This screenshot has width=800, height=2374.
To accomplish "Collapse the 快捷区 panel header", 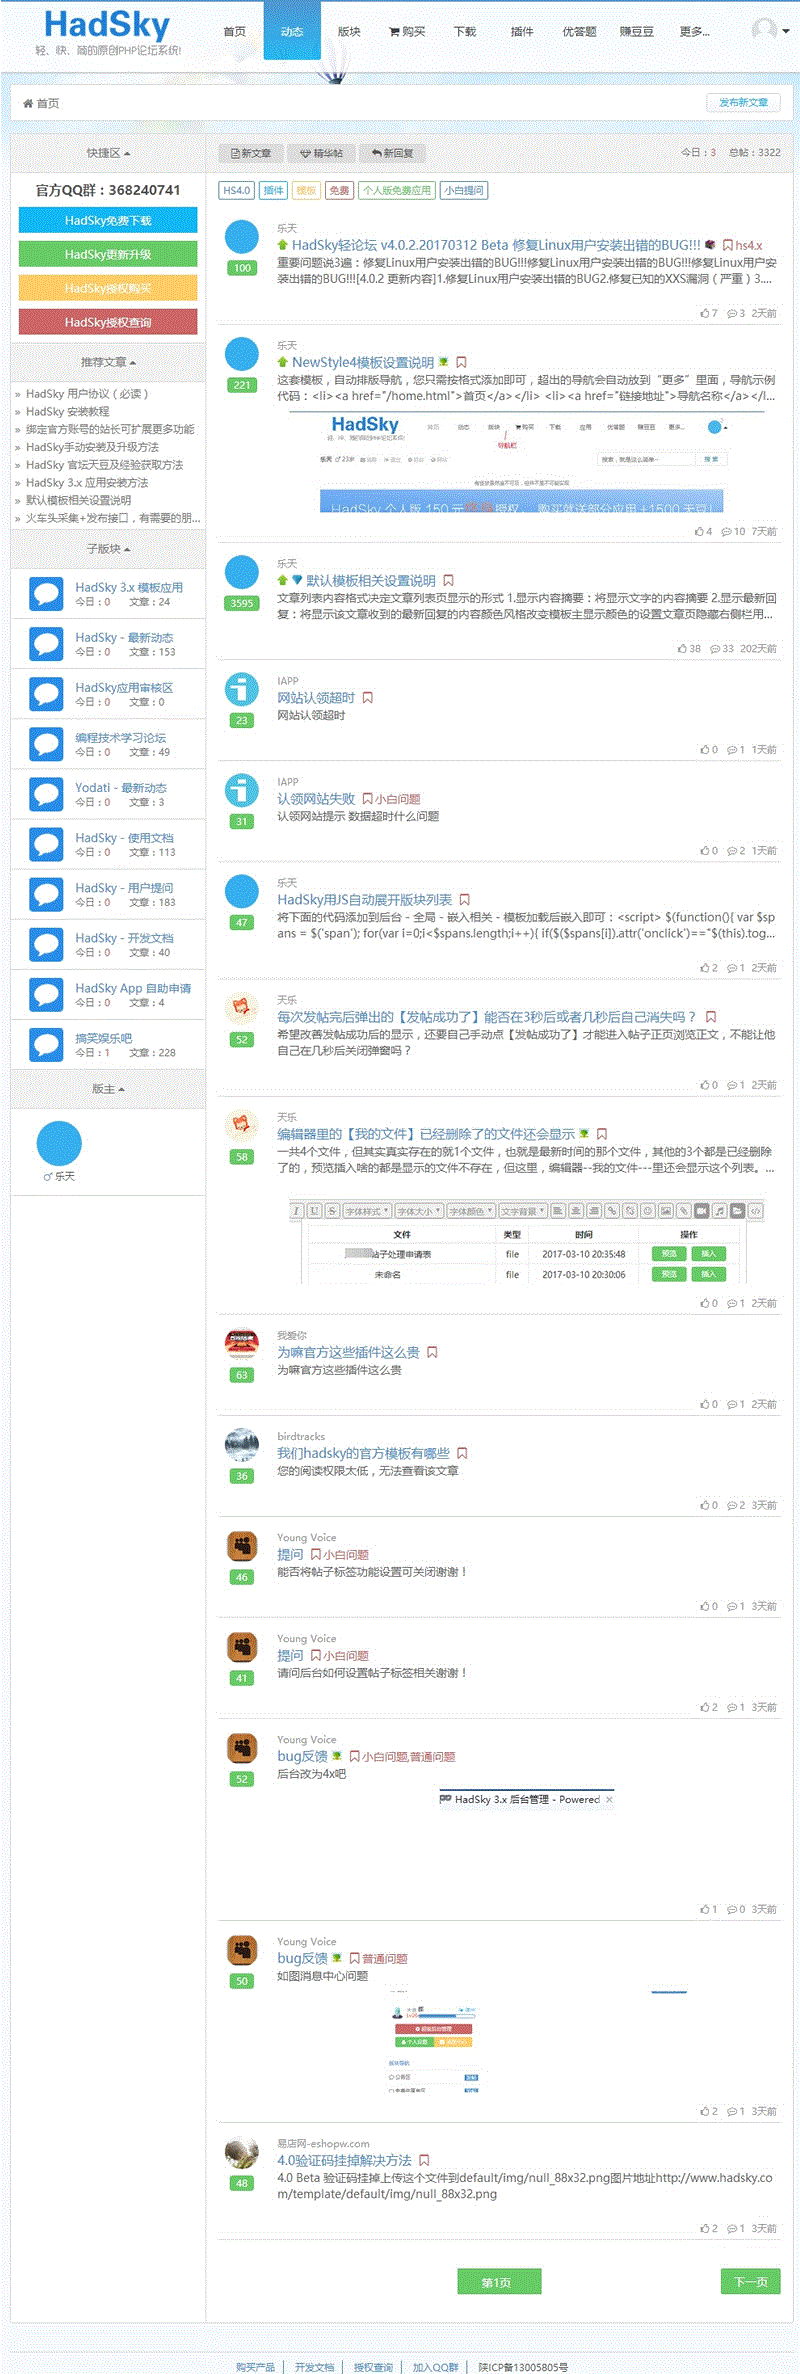I will coord(108,153).
